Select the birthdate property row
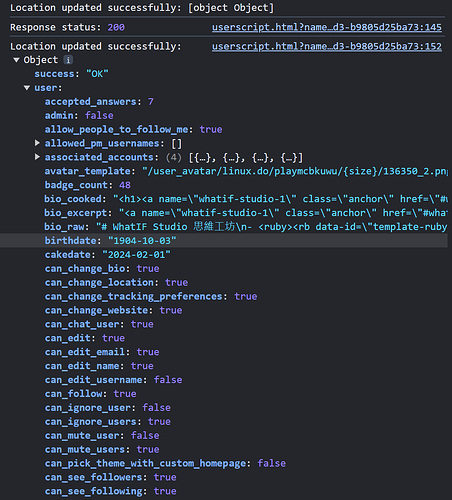This screenshot has width=452, height=500. 223,241
